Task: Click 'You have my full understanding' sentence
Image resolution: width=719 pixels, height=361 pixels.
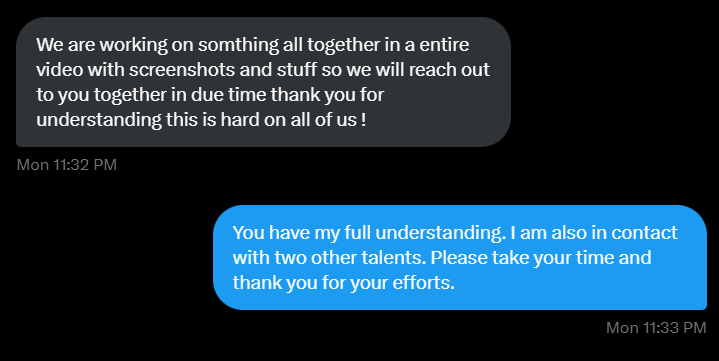Action: click(x=368, y=233)
